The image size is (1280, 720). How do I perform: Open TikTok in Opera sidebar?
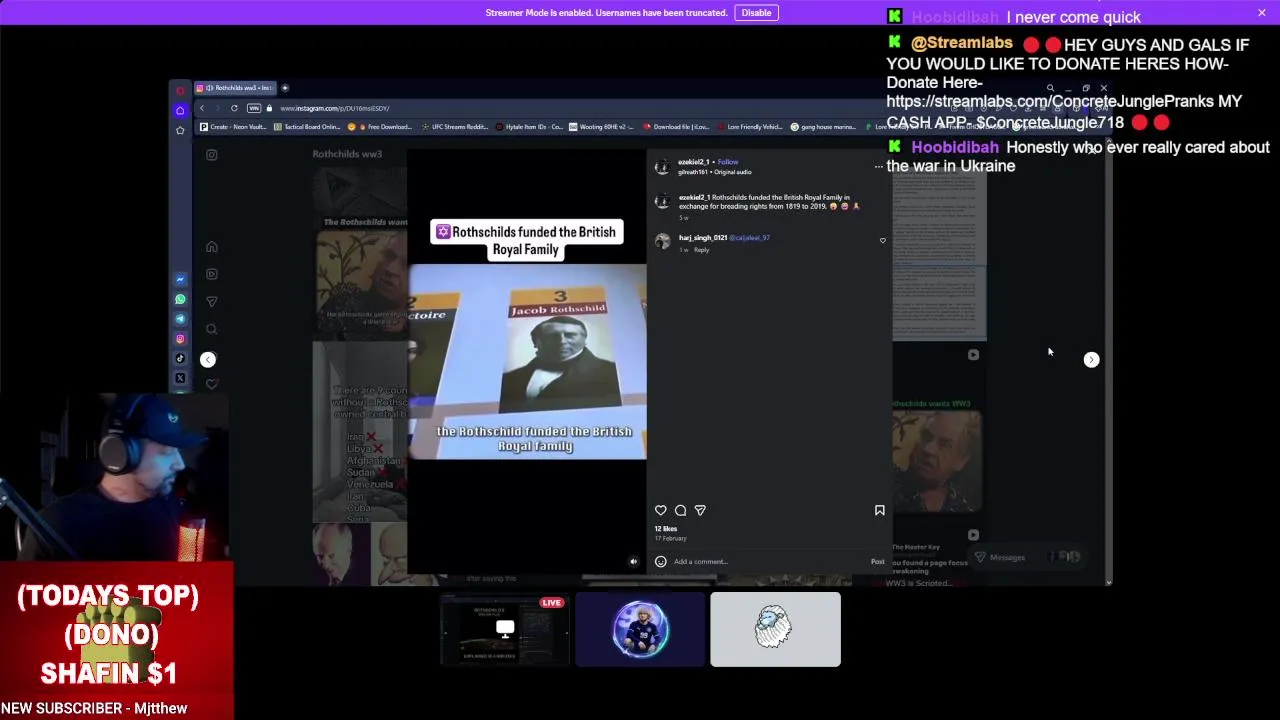coord(180,359)
